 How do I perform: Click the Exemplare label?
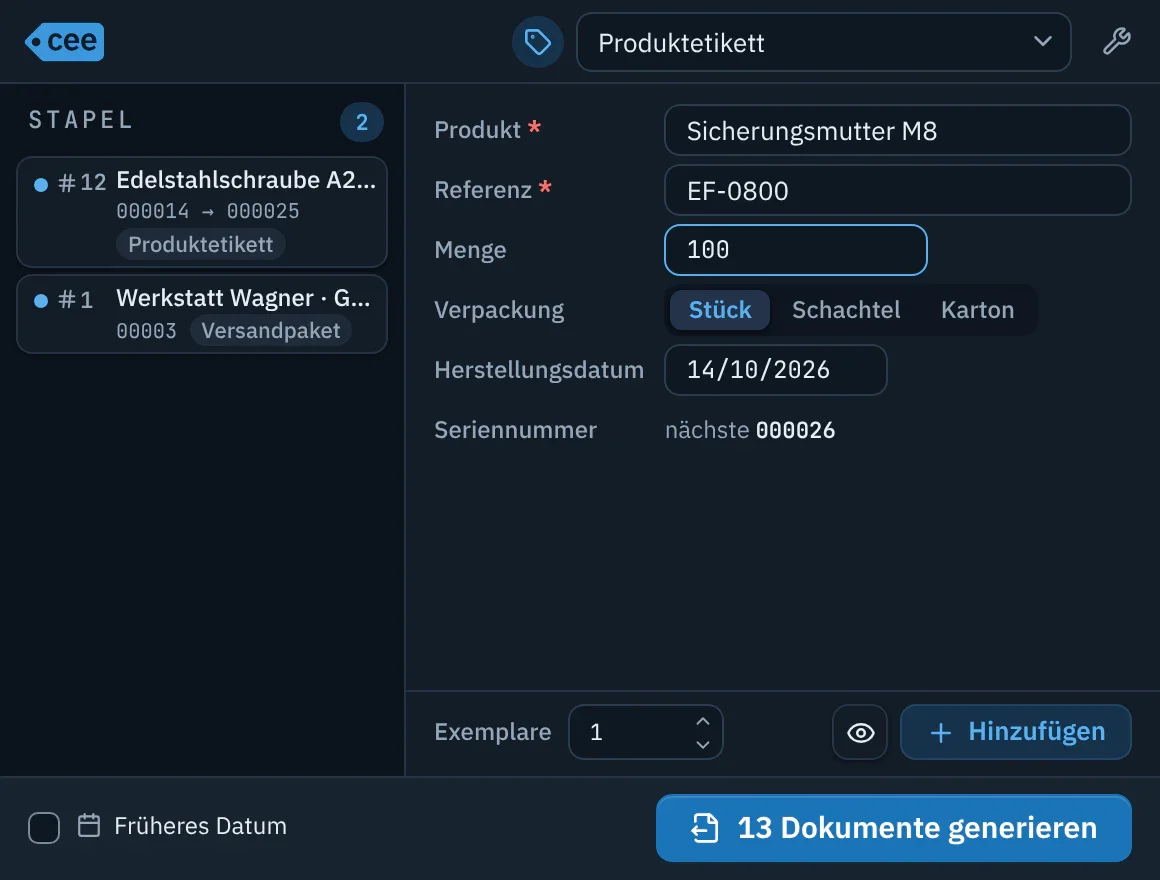pos(493,732)
